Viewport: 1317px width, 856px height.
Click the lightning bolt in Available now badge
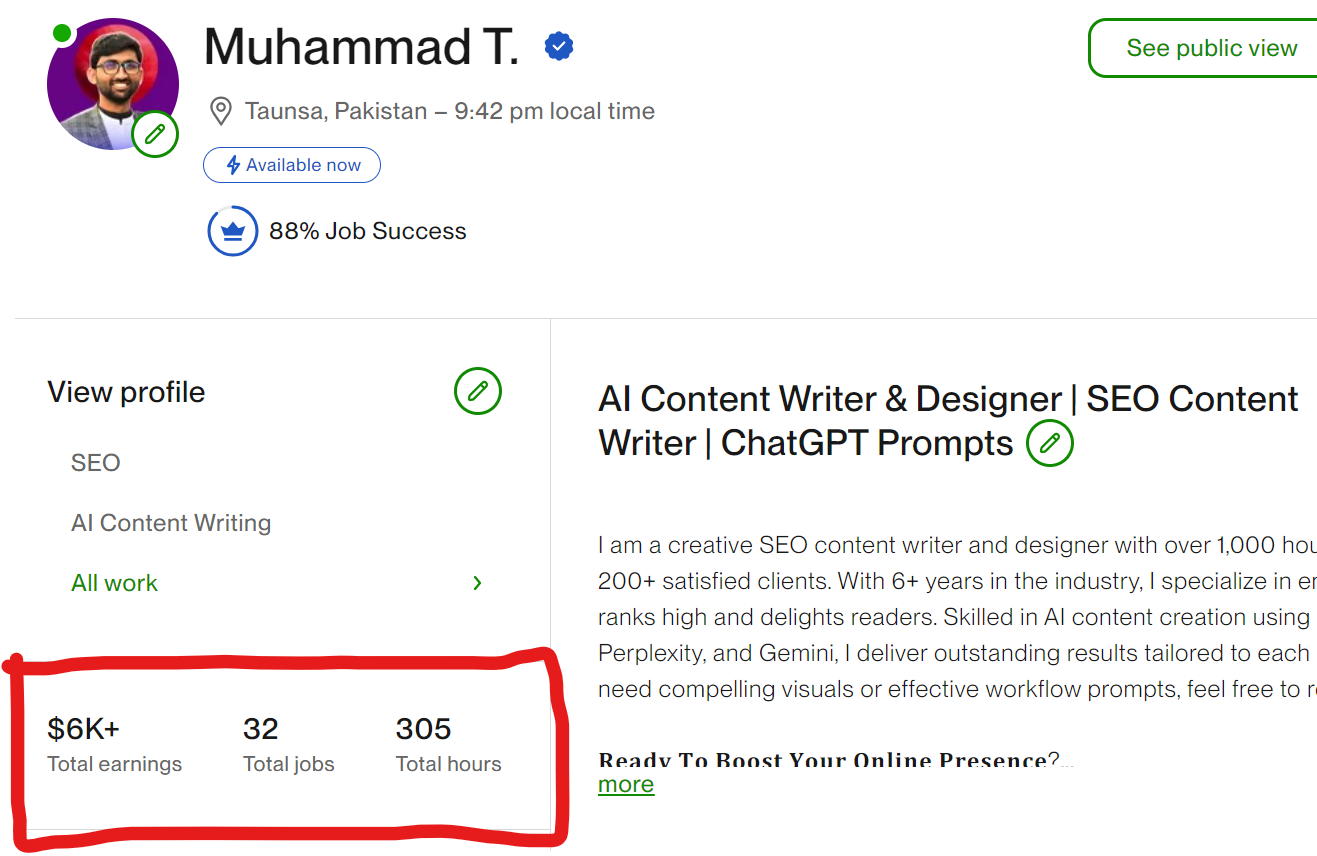231,164
